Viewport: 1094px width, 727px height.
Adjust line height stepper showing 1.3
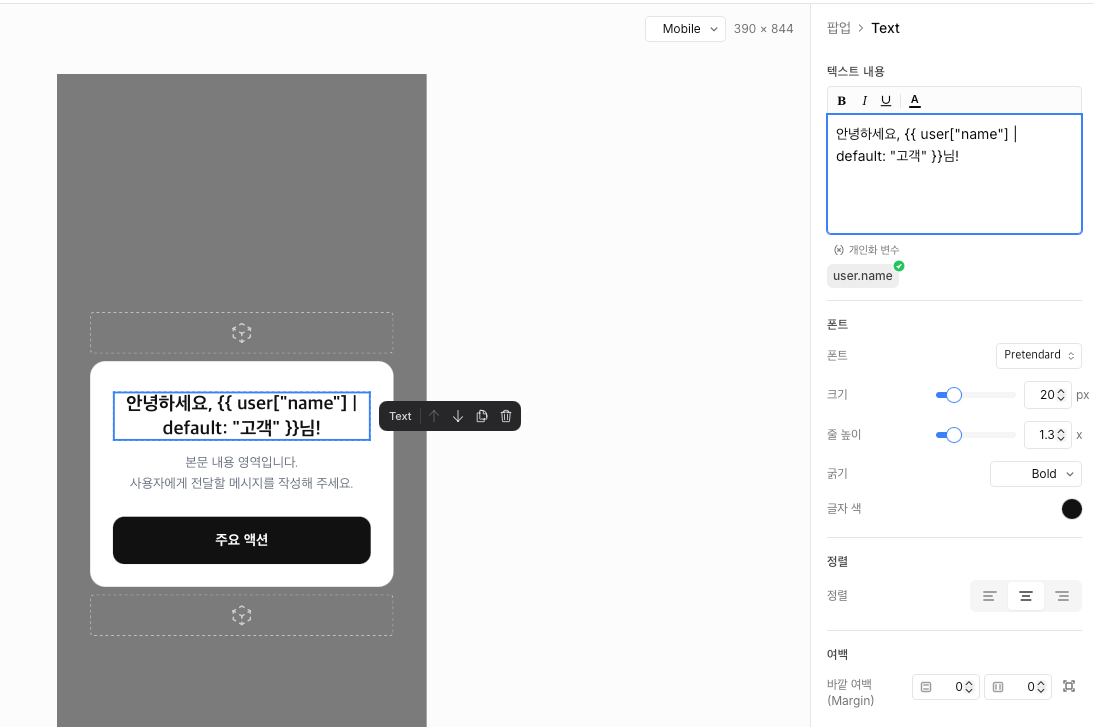pos(1061,435)
